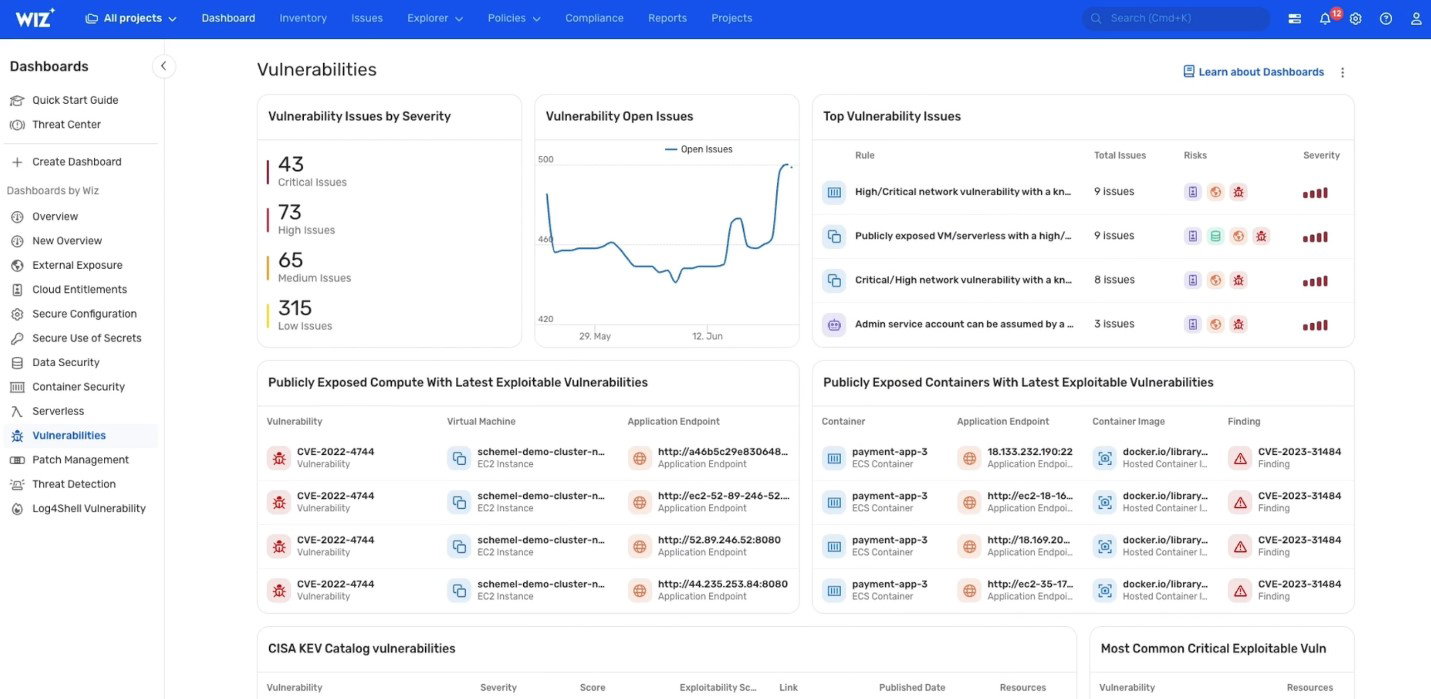Viewport: 1431px width, 699px height.
Task: Click the finding warning icon for CVE-2023-31484
Action: [1239, 457]
